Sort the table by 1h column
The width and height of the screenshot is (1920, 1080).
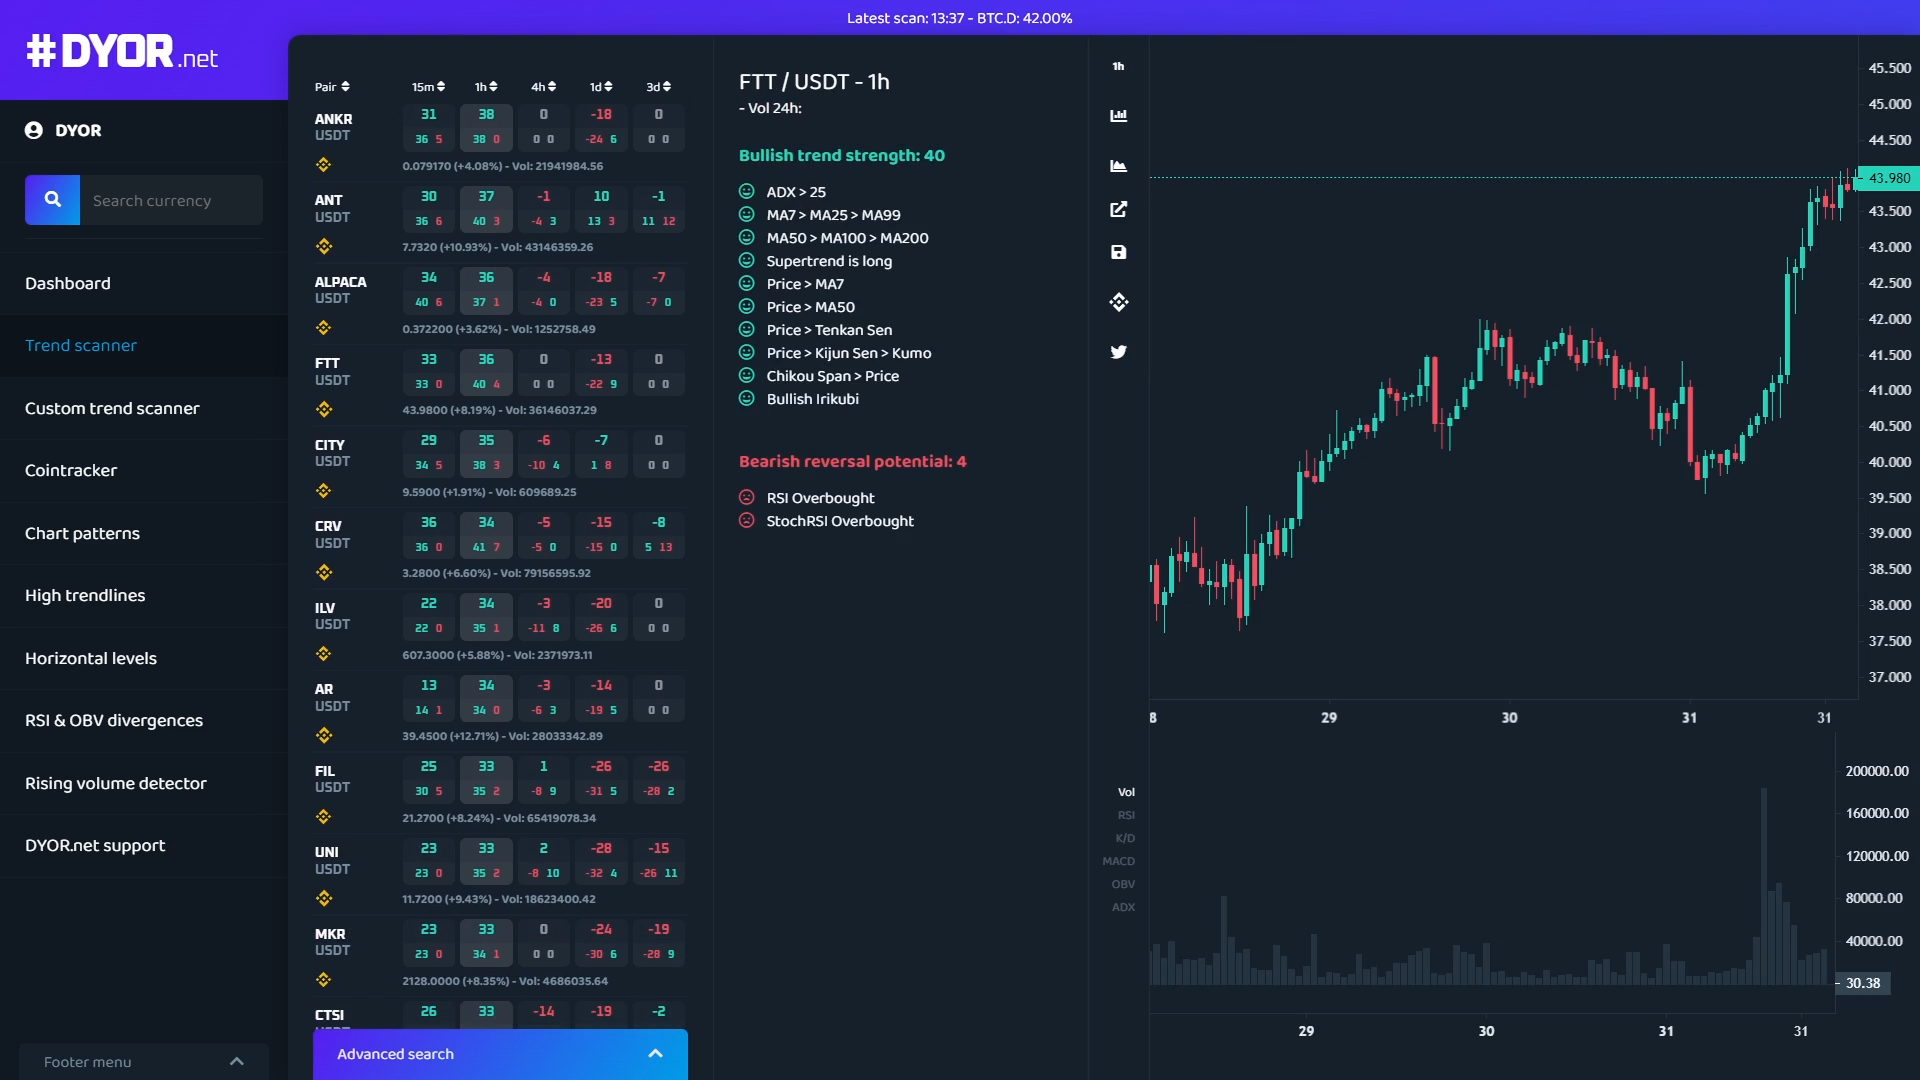coord(486,87)
